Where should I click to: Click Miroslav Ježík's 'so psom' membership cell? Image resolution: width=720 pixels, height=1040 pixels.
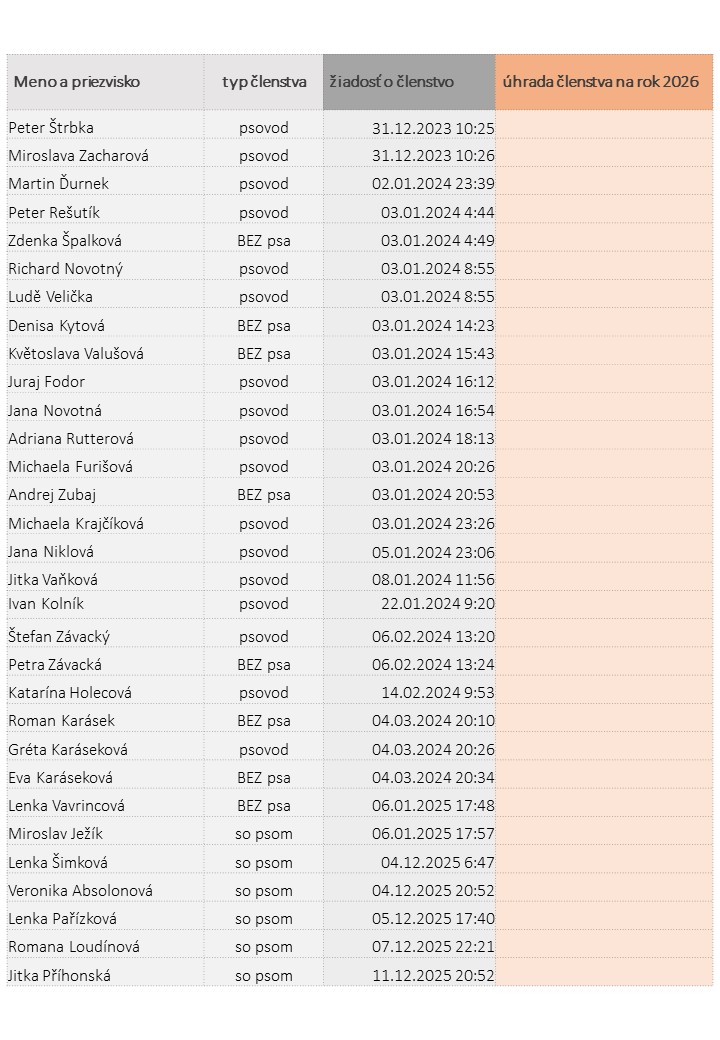[x=264, y=834]
